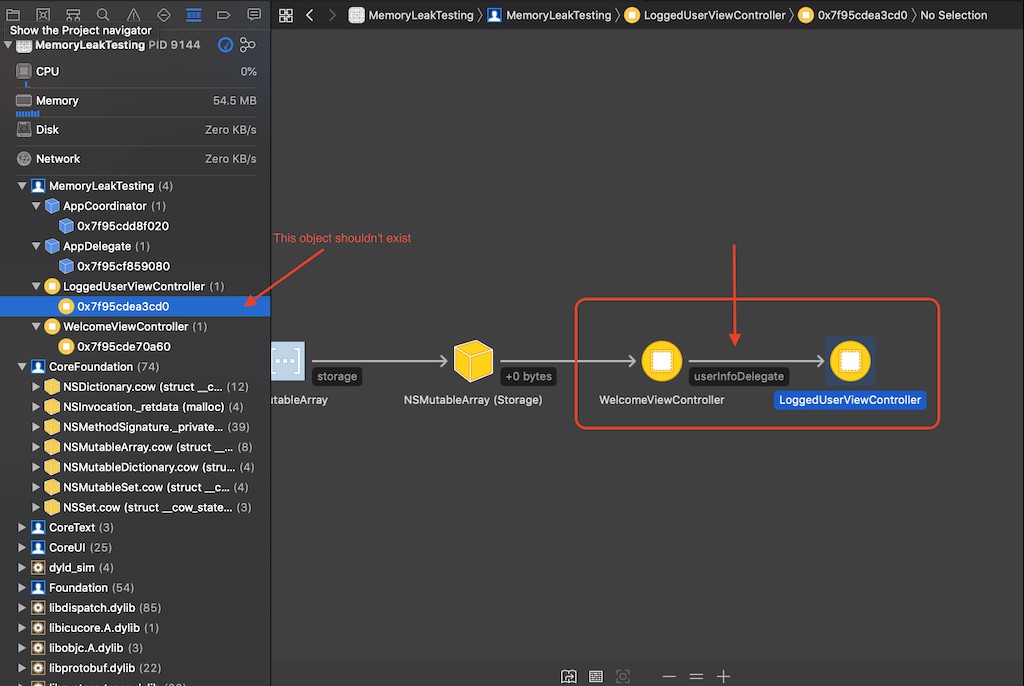
Task: Open the memory graph hierarchy icon beside the gauge
Action: coord(248,44)
